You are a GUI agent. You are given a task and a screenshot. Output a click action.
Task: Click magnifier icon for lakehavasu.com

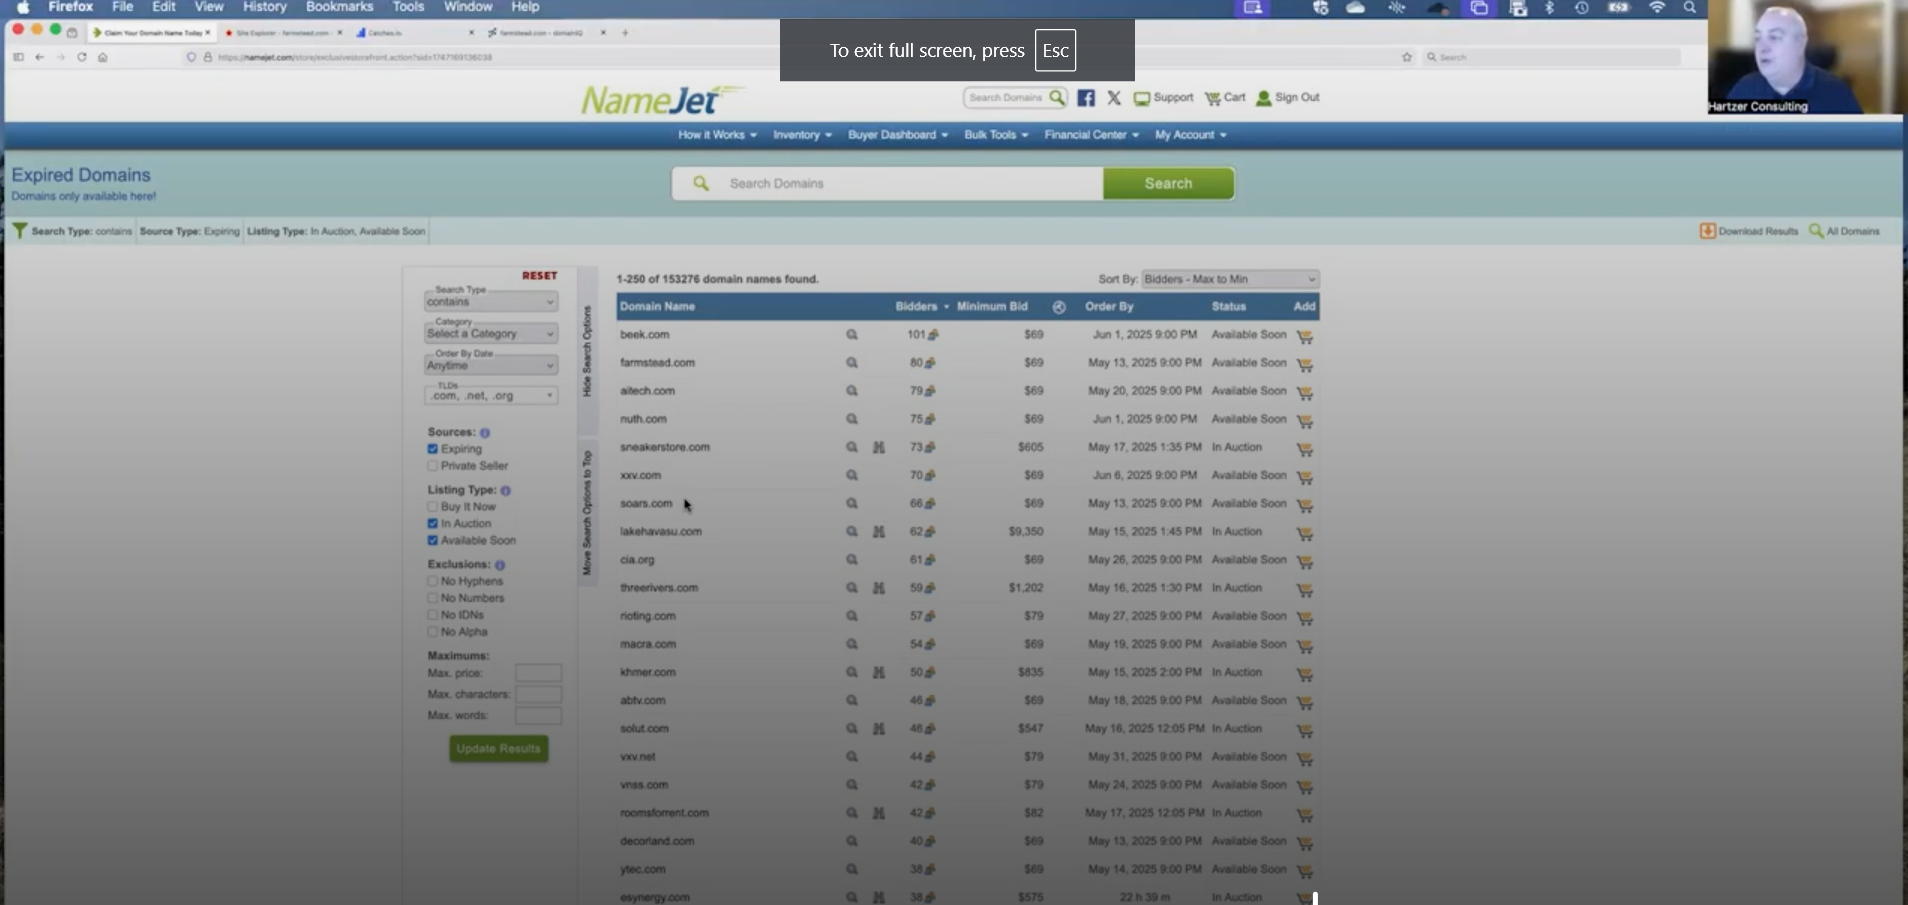(852, 532)
